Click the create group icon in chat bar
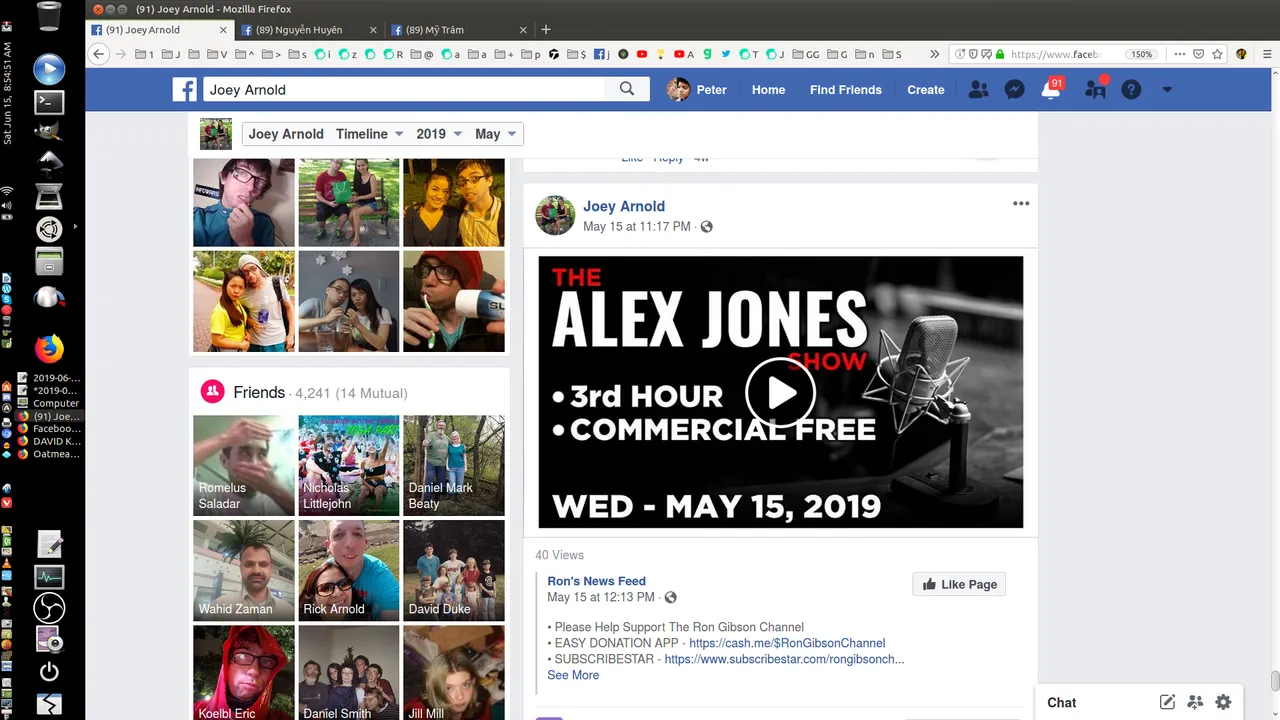 click(x=1195, y=702)
